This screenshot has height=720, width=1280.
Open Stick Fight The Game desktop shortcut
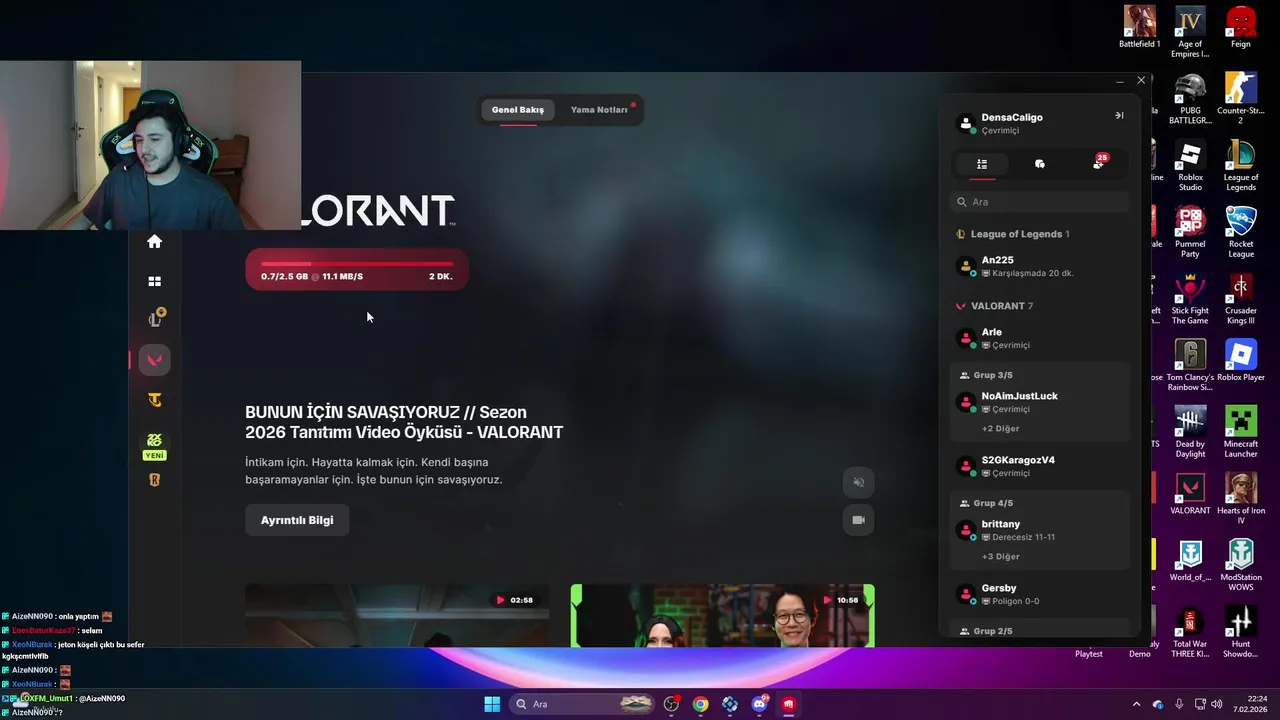(x=1190, y=299)
